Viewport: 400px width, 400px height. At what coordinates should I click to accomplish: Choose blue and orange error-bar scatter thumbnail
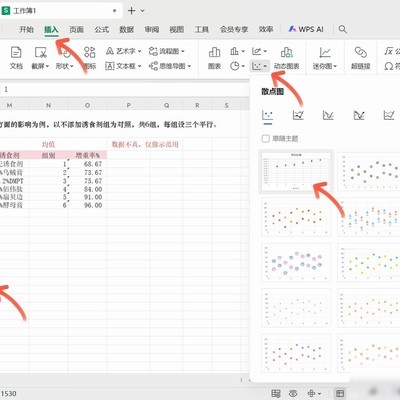click(x=368, y=217)
